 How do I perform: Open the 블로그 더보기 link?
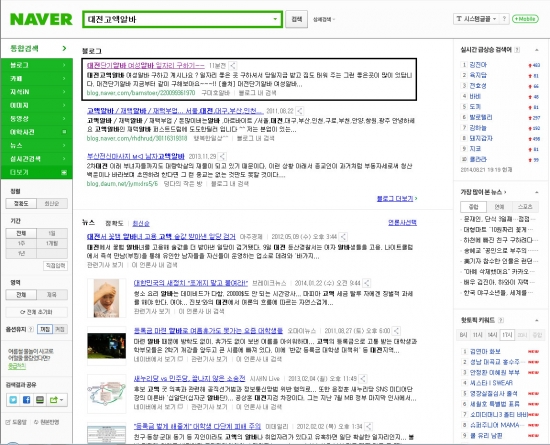point(397,198)
